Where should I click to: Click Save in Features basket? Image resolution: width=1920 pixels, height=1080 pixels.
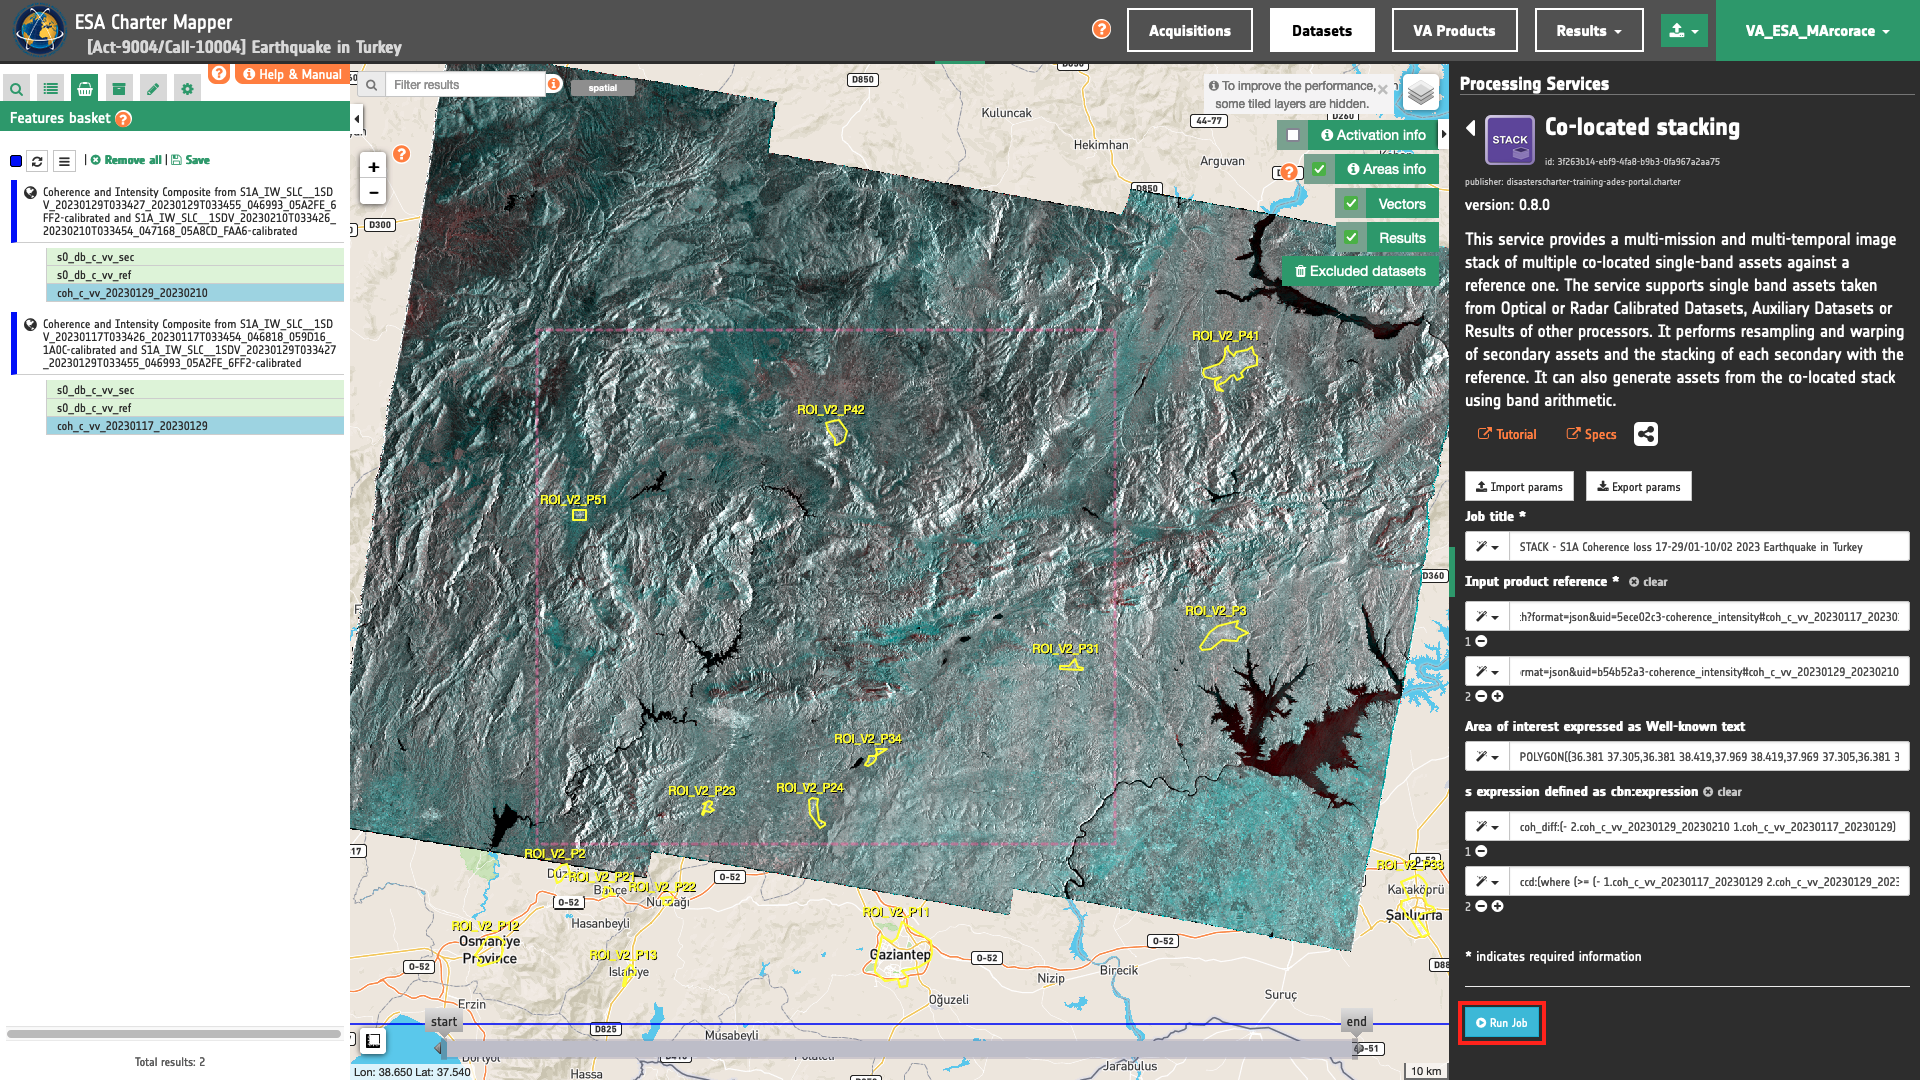(190, 160)
